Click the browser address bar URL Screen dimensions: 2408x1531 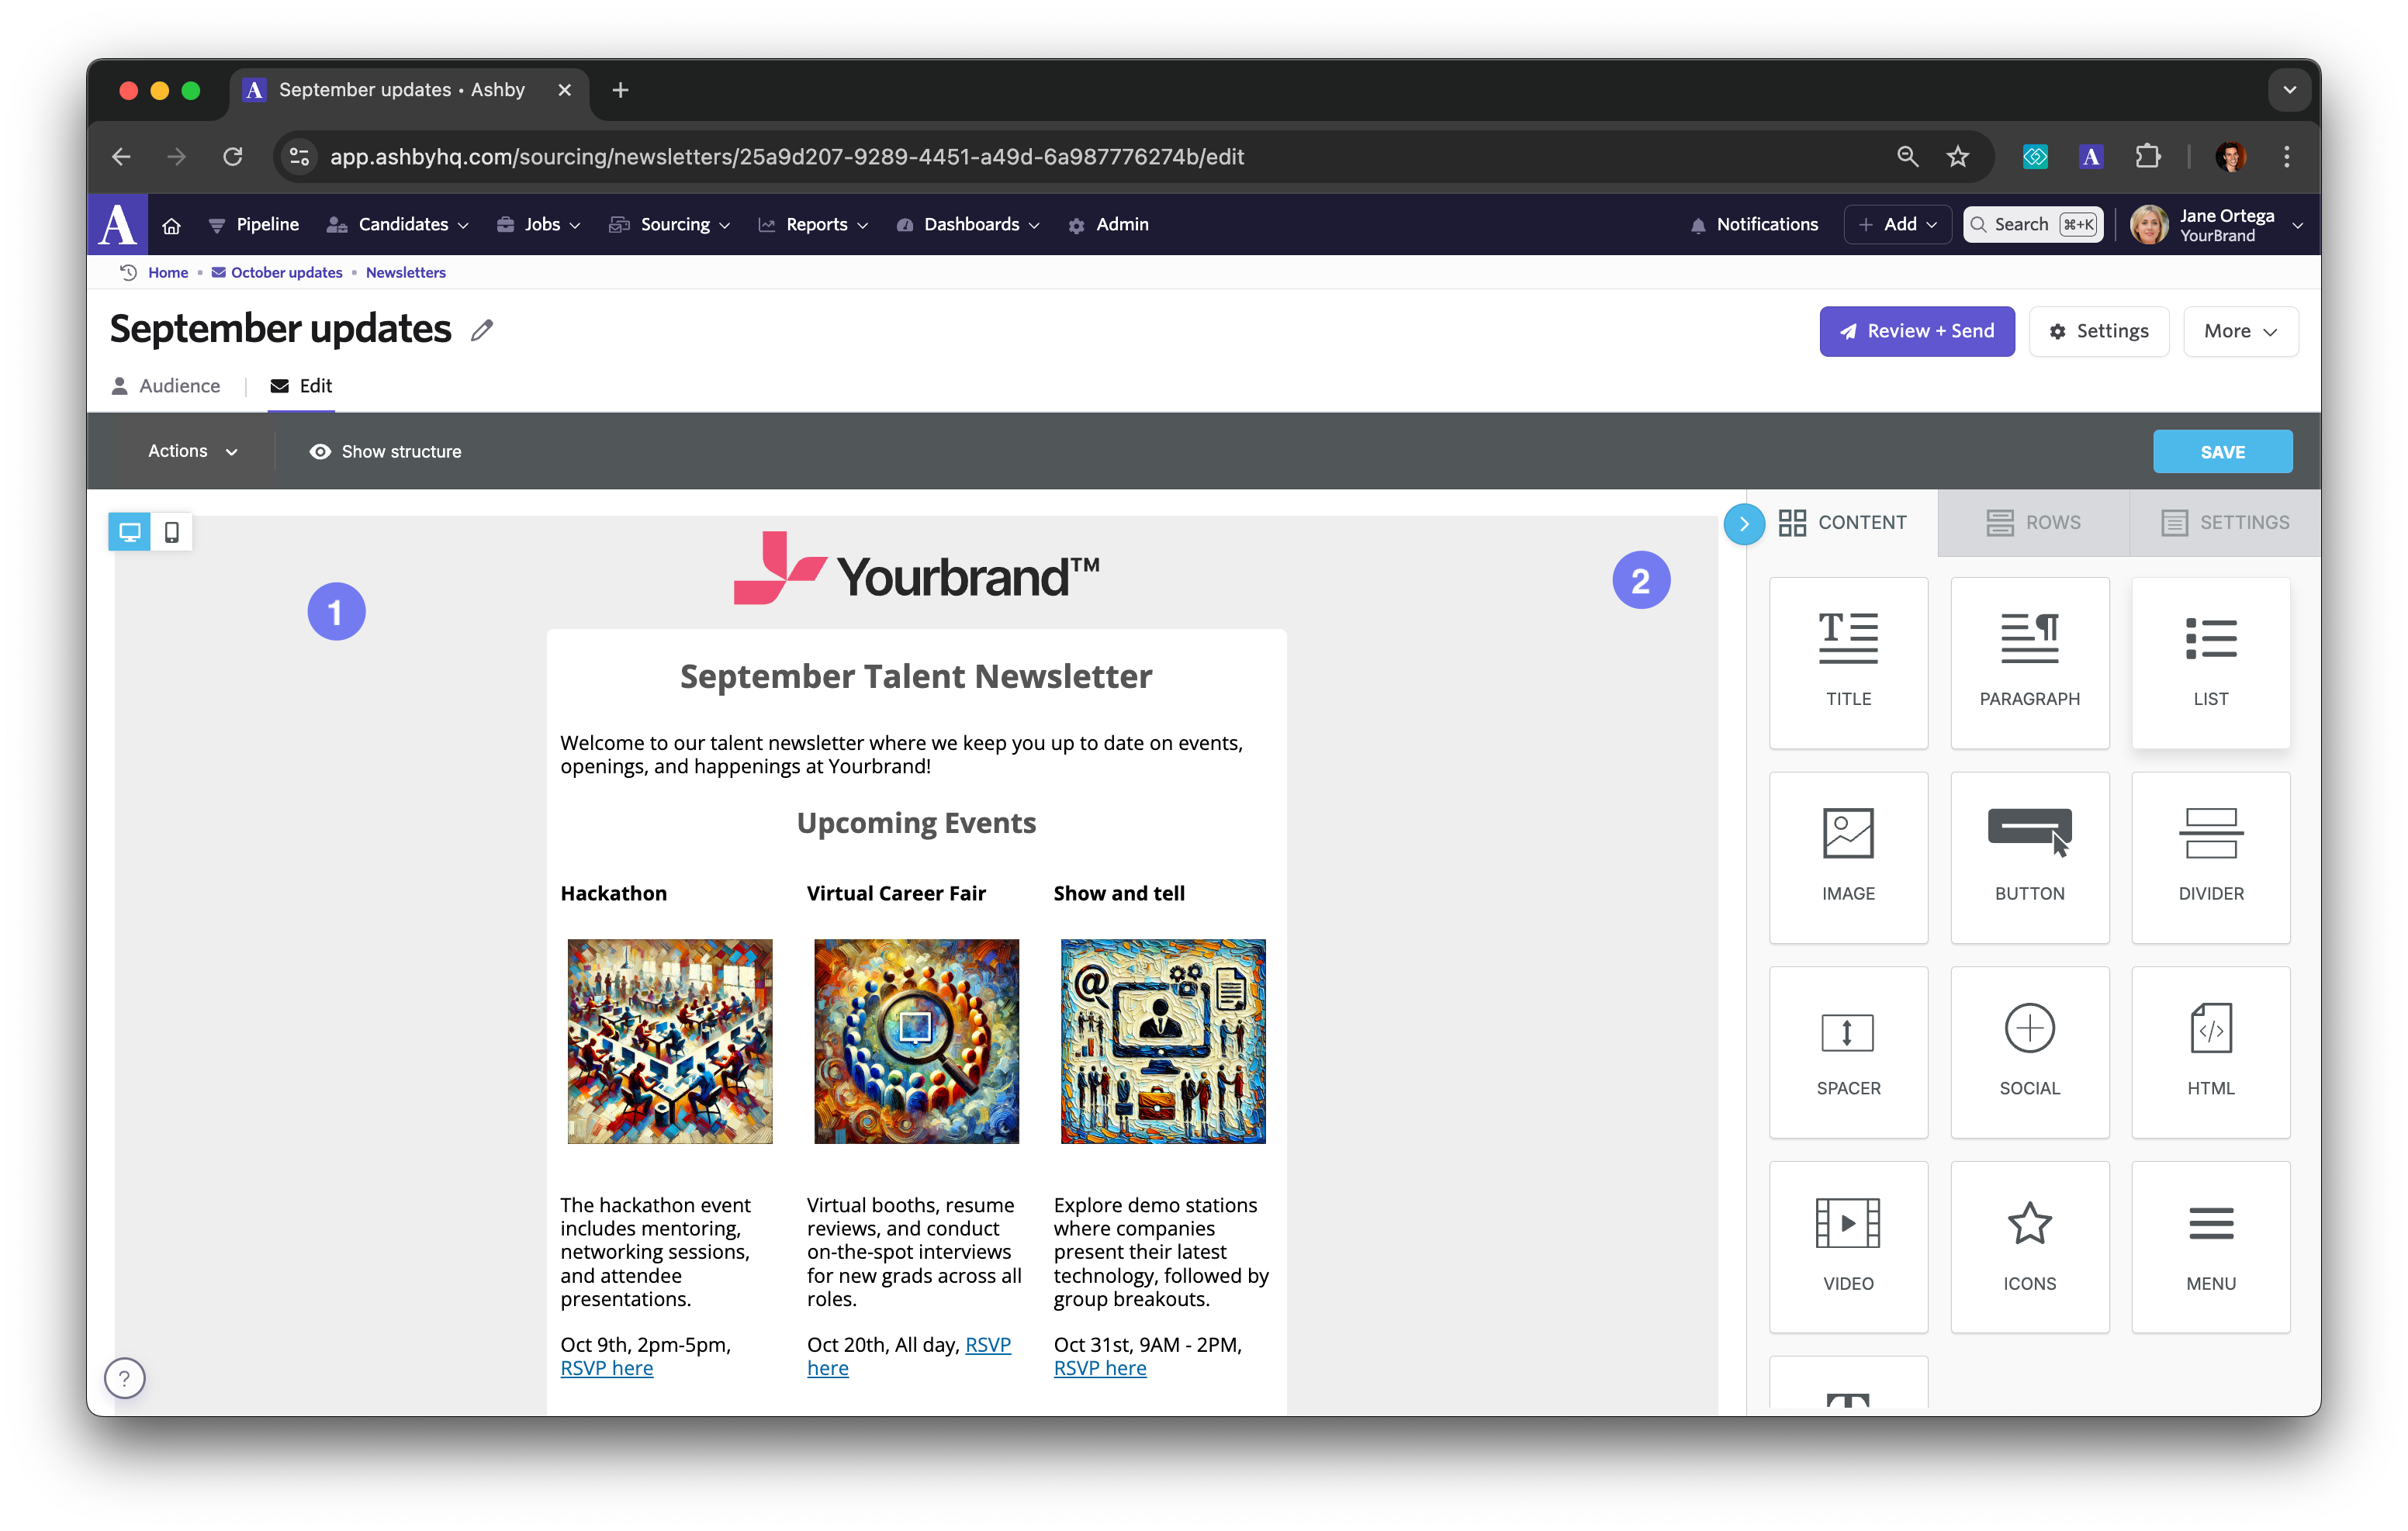(787, 156)
